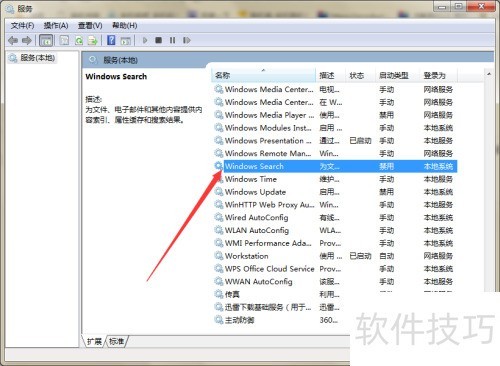The image size is (500, 366).
Task: Sort by the 登录为 column header
Action: point(438,75)
